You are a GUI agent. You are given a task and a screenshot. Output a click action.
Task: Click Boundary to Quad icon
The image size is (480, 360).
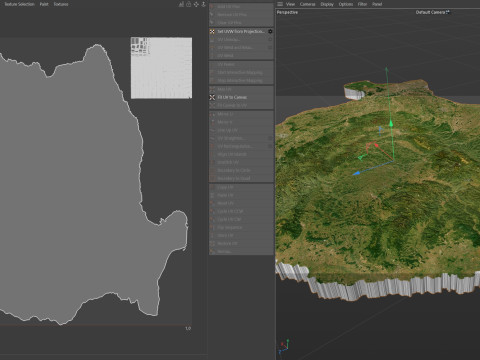point(212,178)
